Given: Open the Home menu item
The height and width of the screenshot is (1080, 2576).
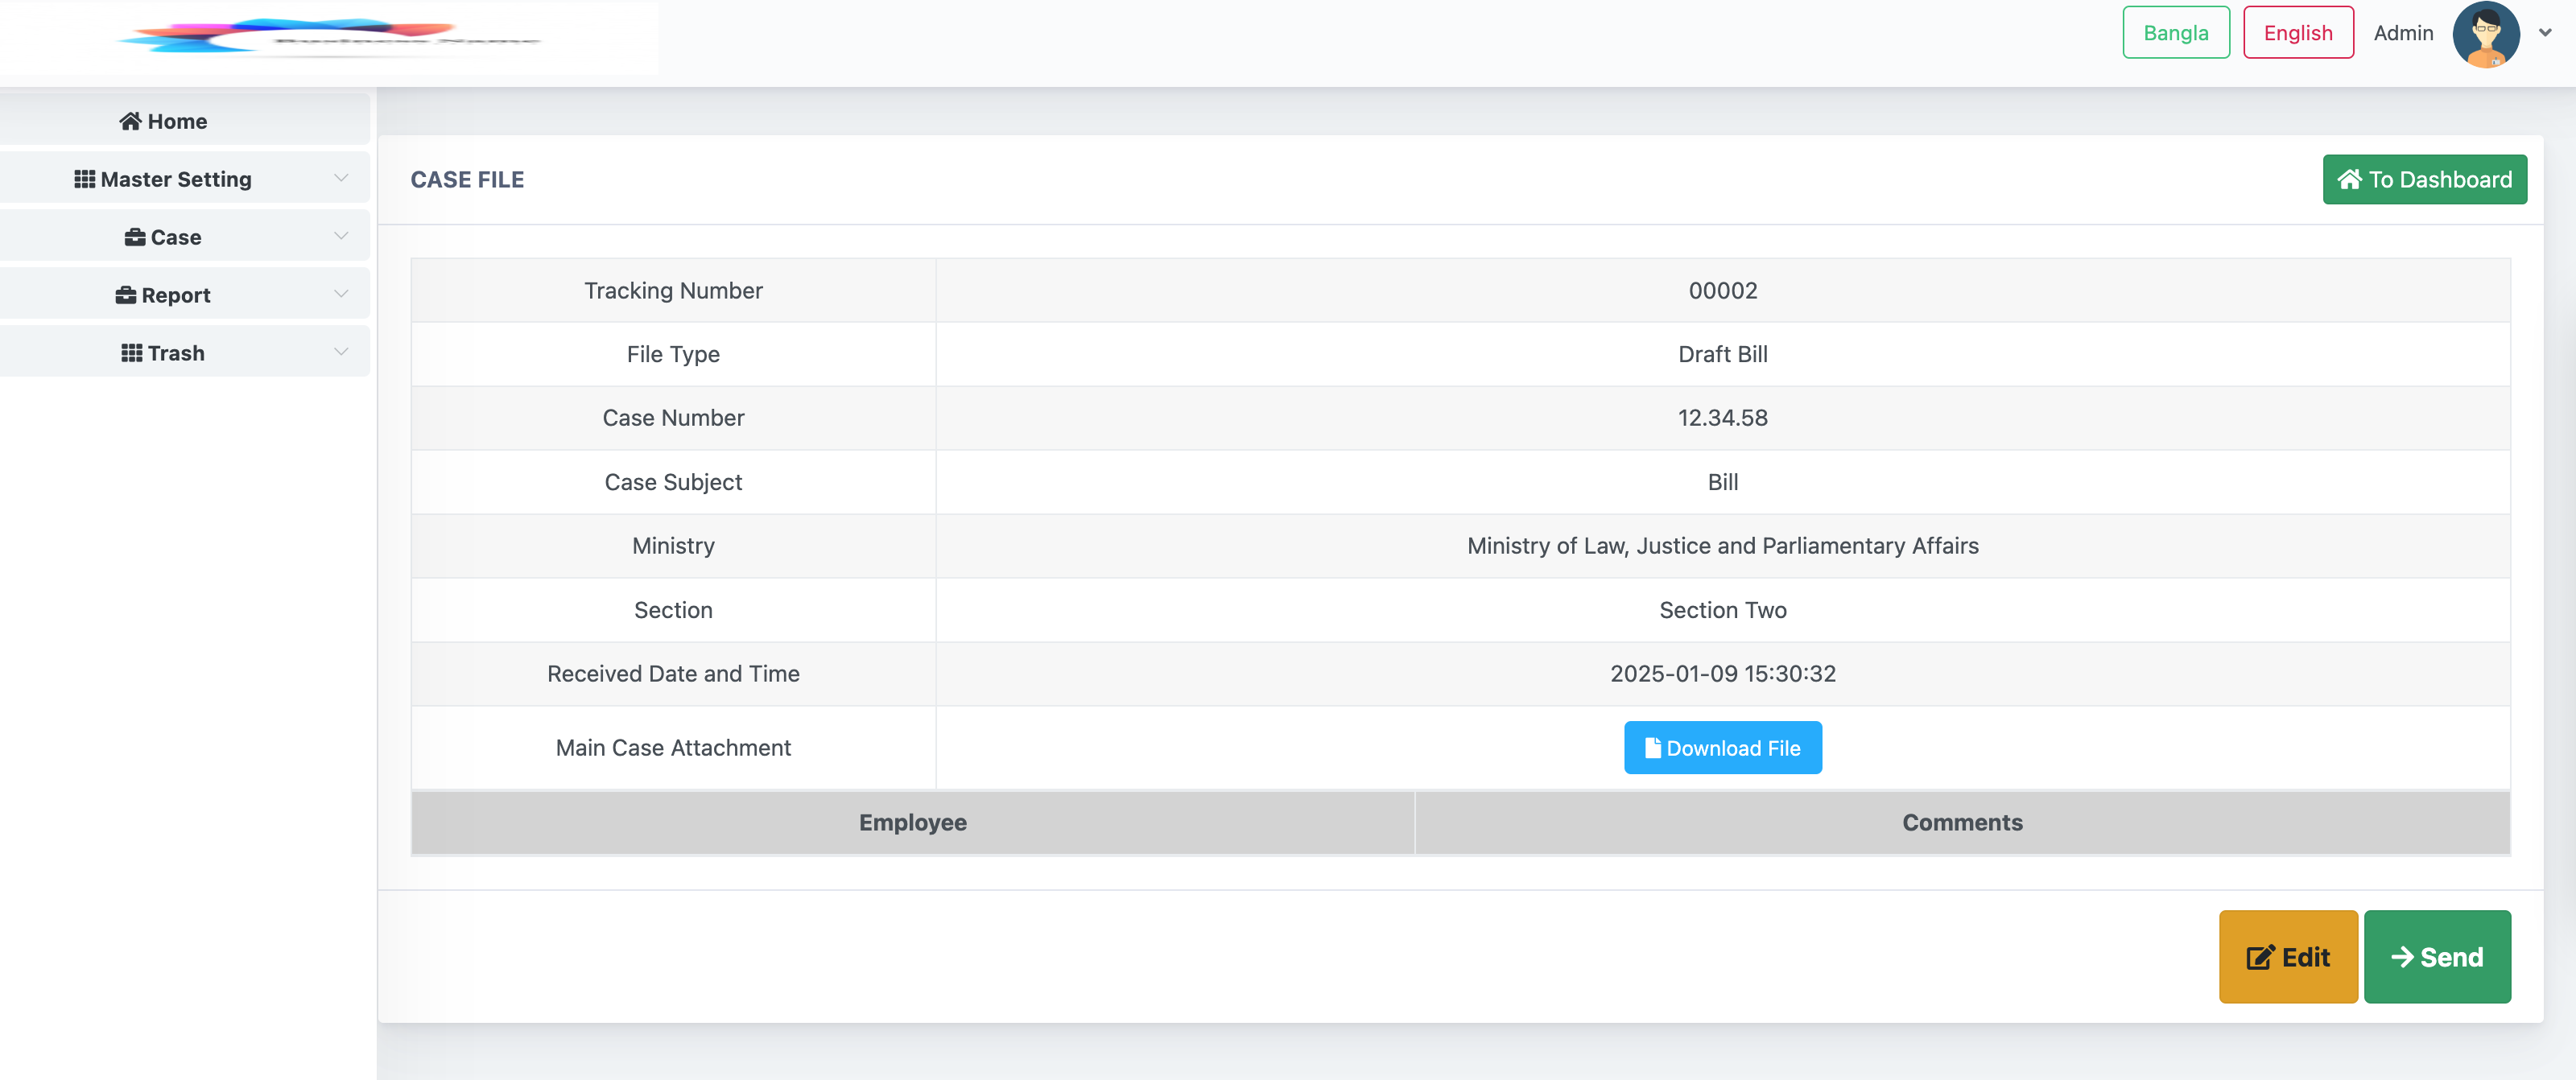Looking at the screenshot, I should [185, 120].
